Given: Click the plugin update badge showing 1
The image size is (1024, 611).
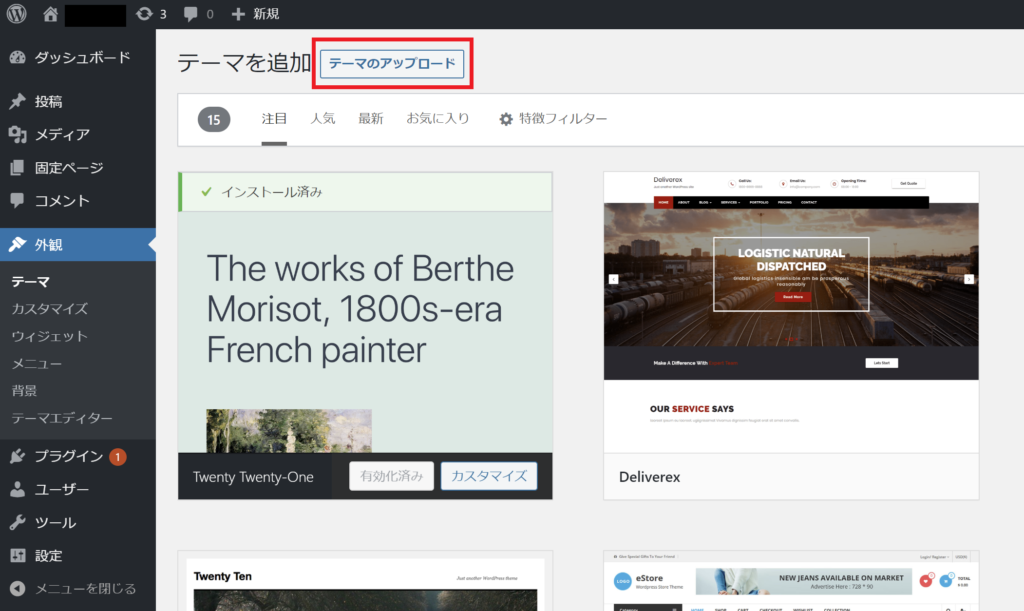Looking at the screenshot, I should click(118, 457).
